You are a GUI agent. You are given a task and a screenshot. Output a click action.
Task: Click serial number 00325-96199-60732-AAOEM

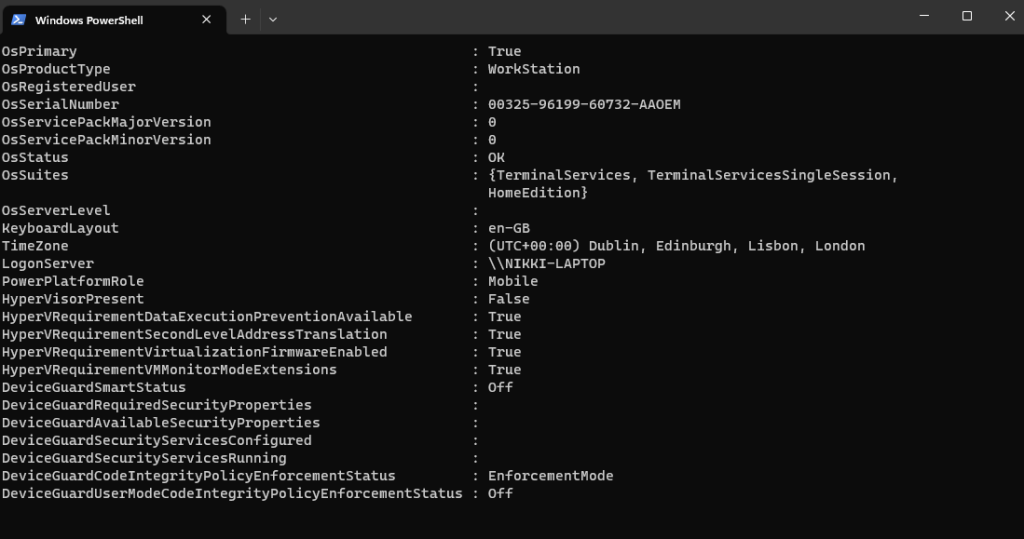584,105
